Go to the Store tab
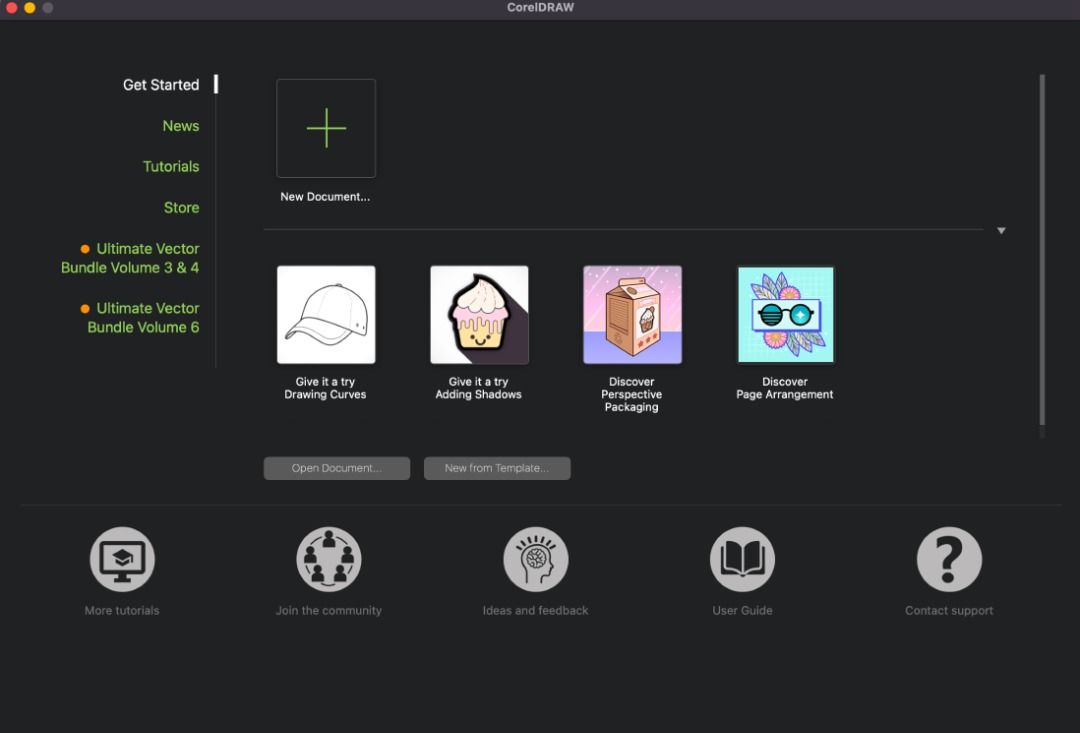Viewport: 1080px width, 733px height. (181, 208)
